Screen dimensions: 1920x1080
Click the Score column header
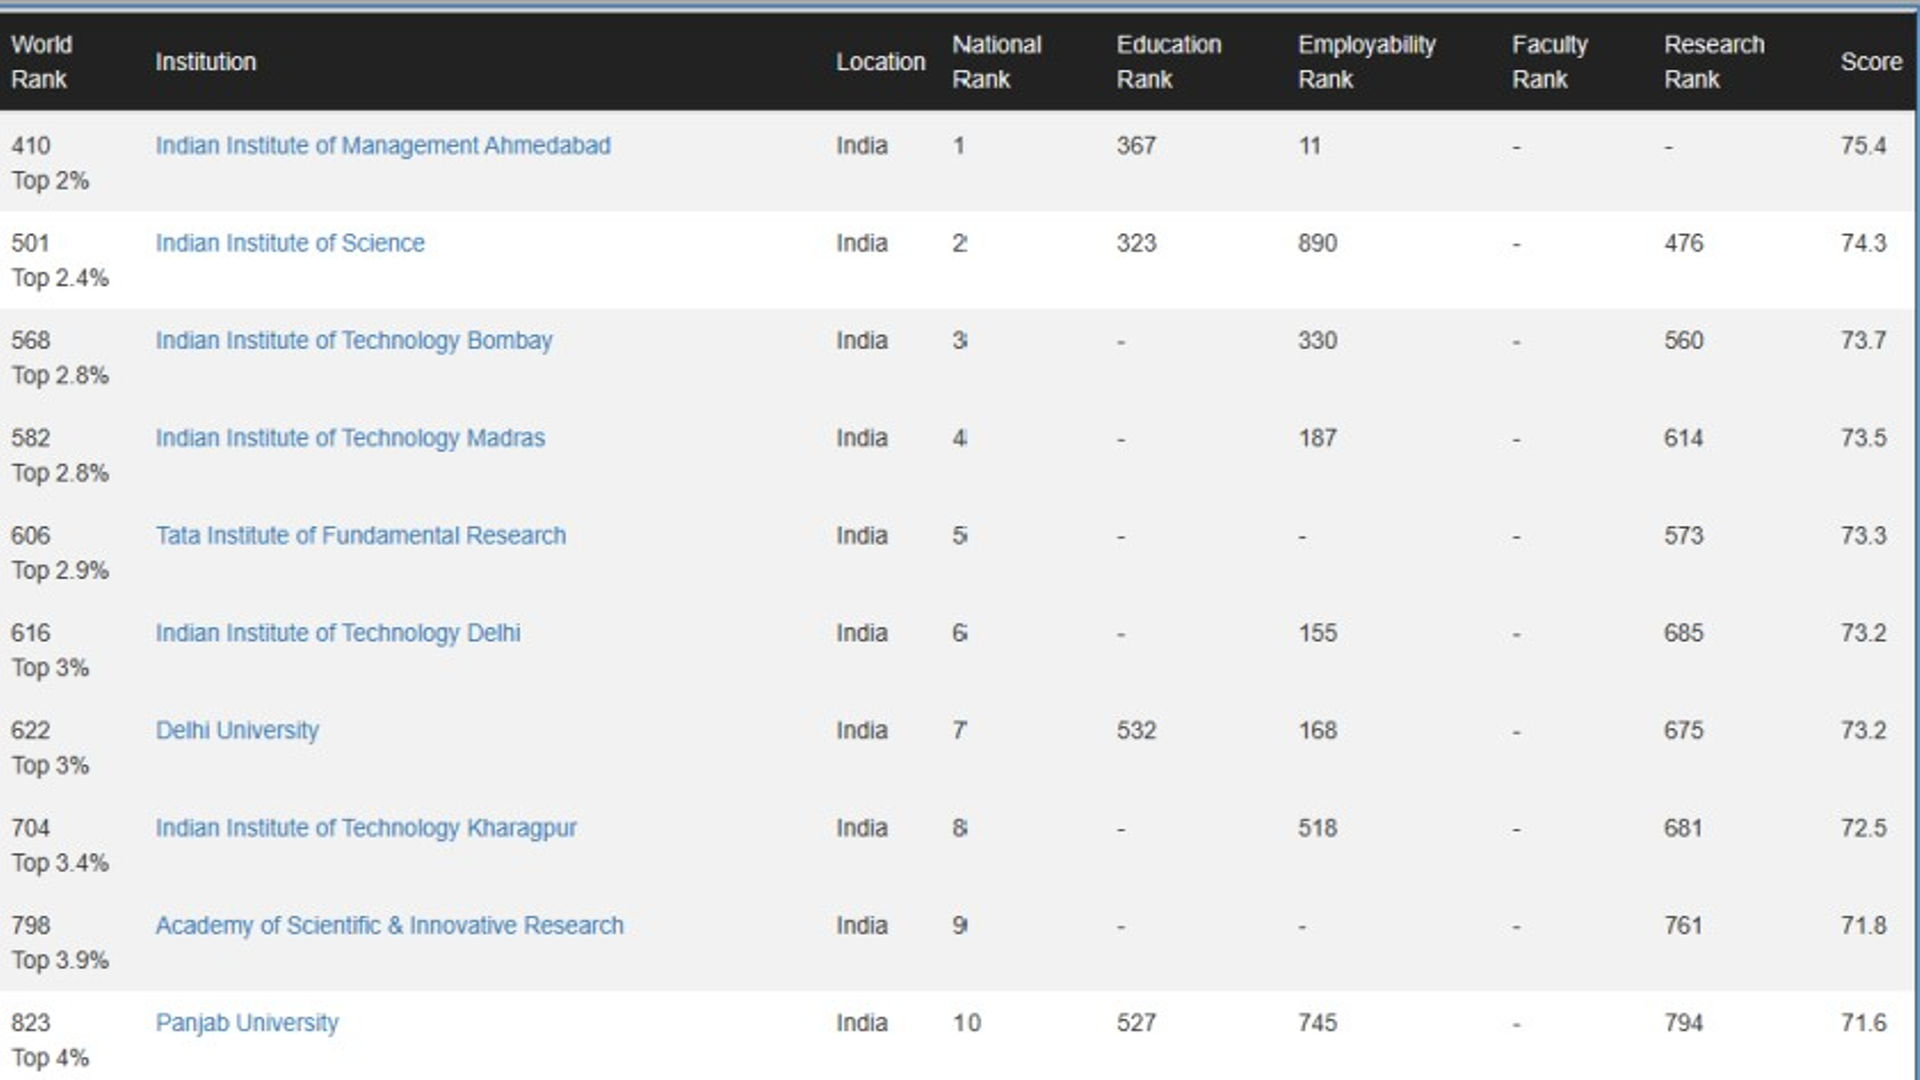coord(1870,62)
